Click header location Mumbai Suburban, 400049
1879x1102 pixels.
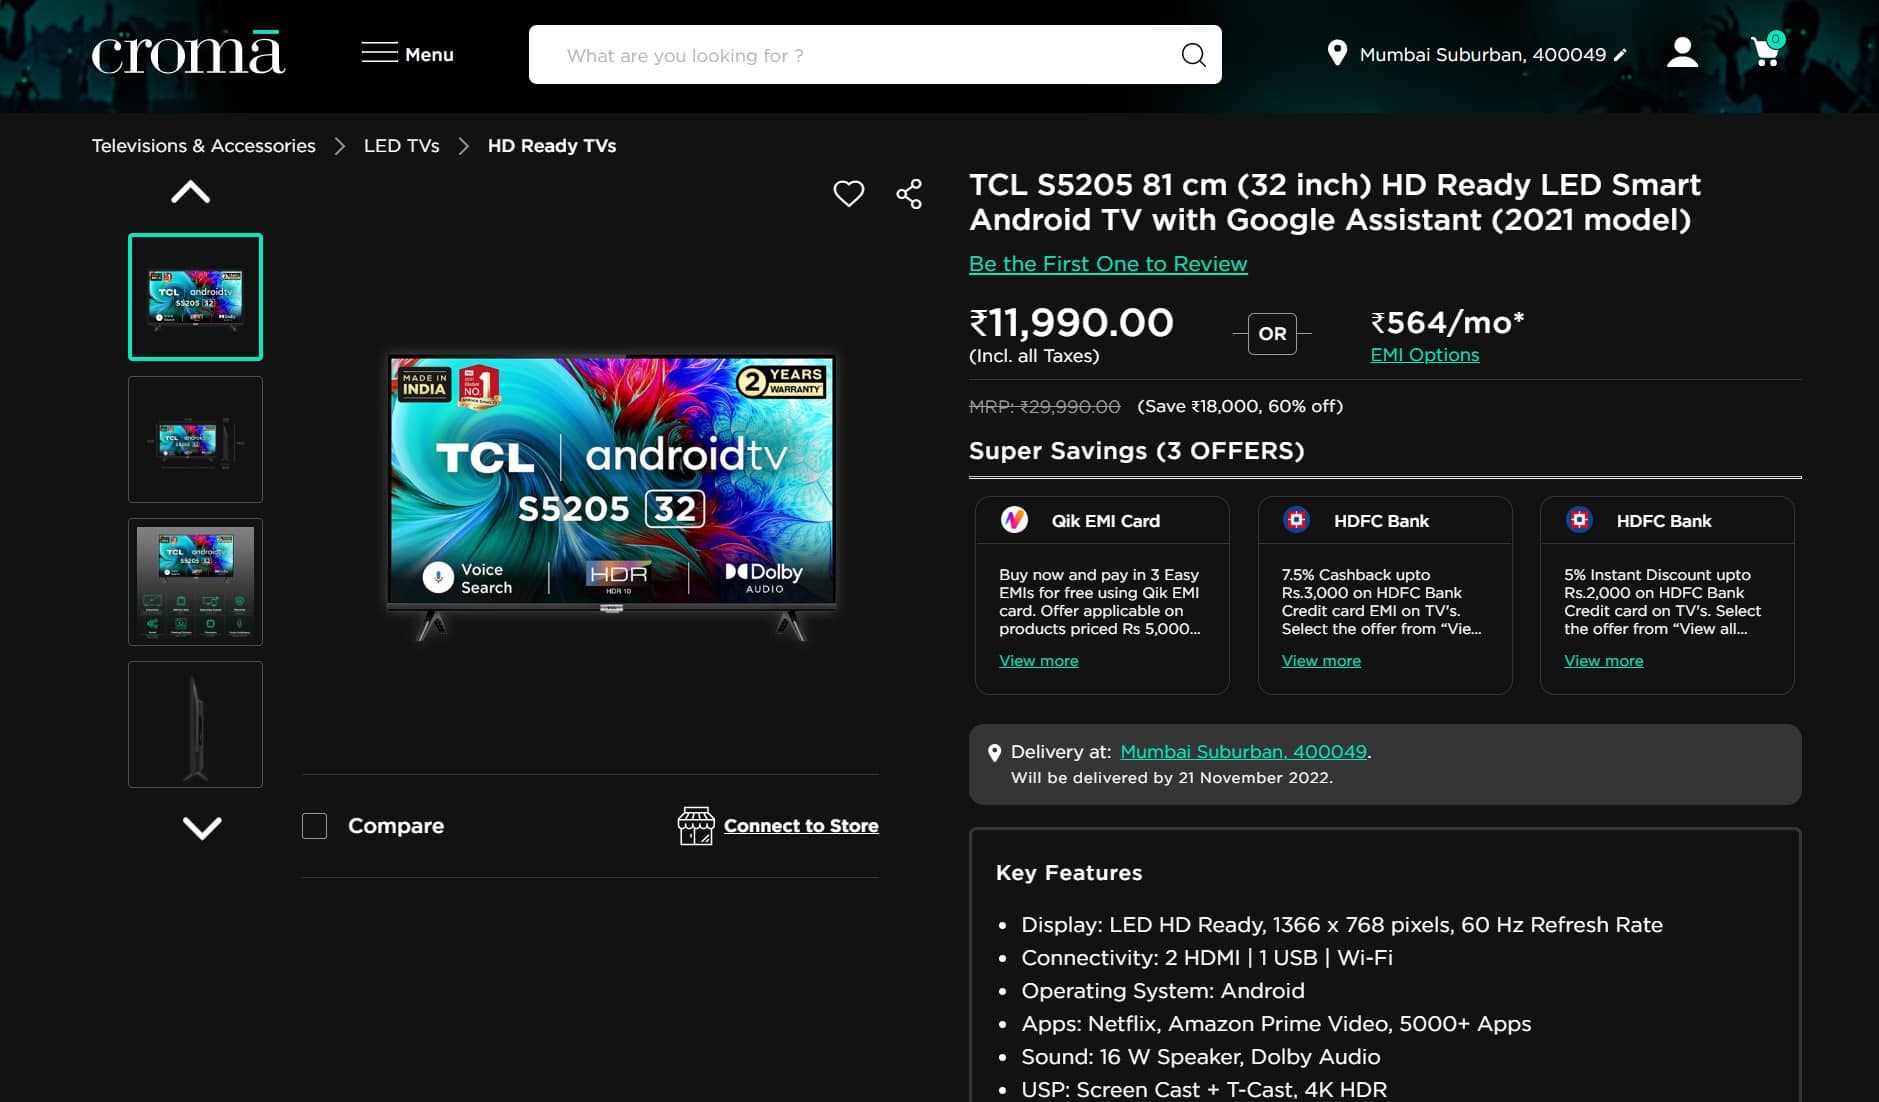tap(1483, 55)
